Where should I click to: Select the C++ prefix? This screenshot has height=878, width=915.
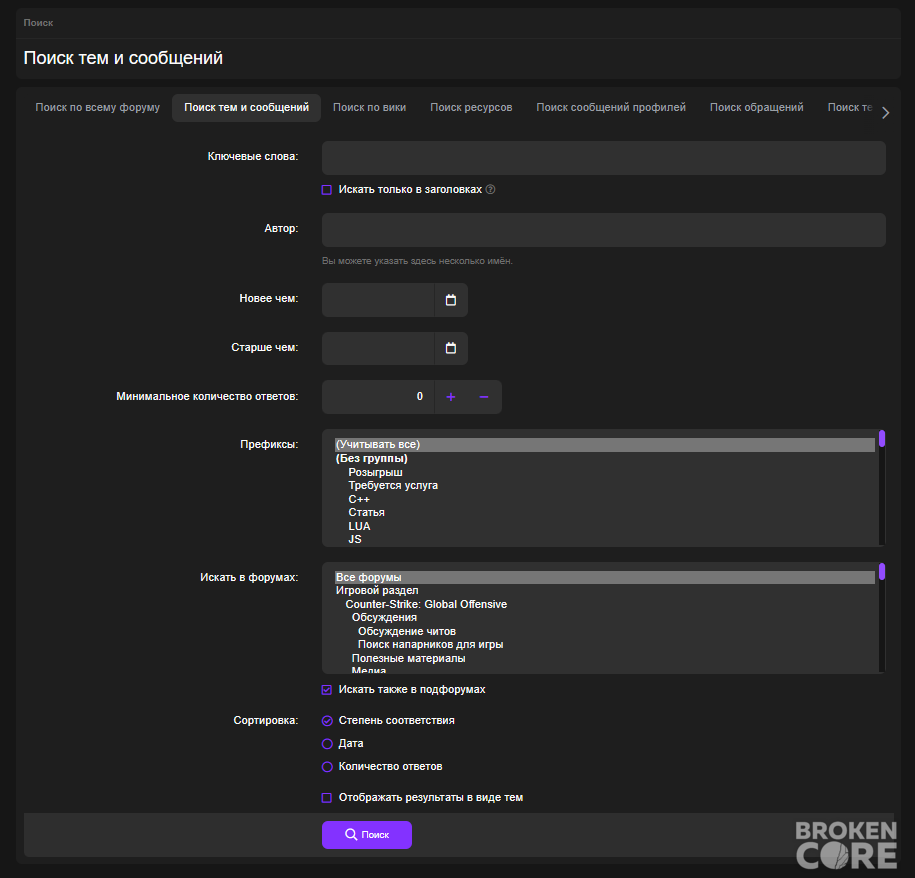coord(605,499)
